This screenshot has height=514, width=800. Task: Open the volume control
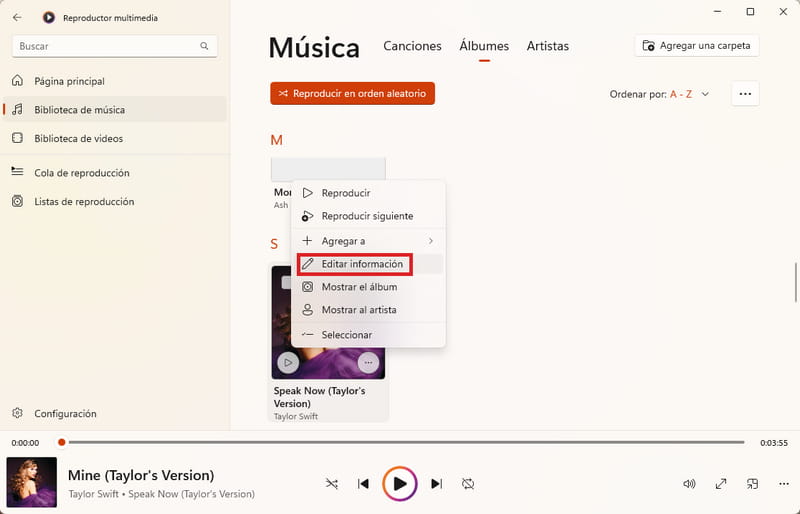689,484
